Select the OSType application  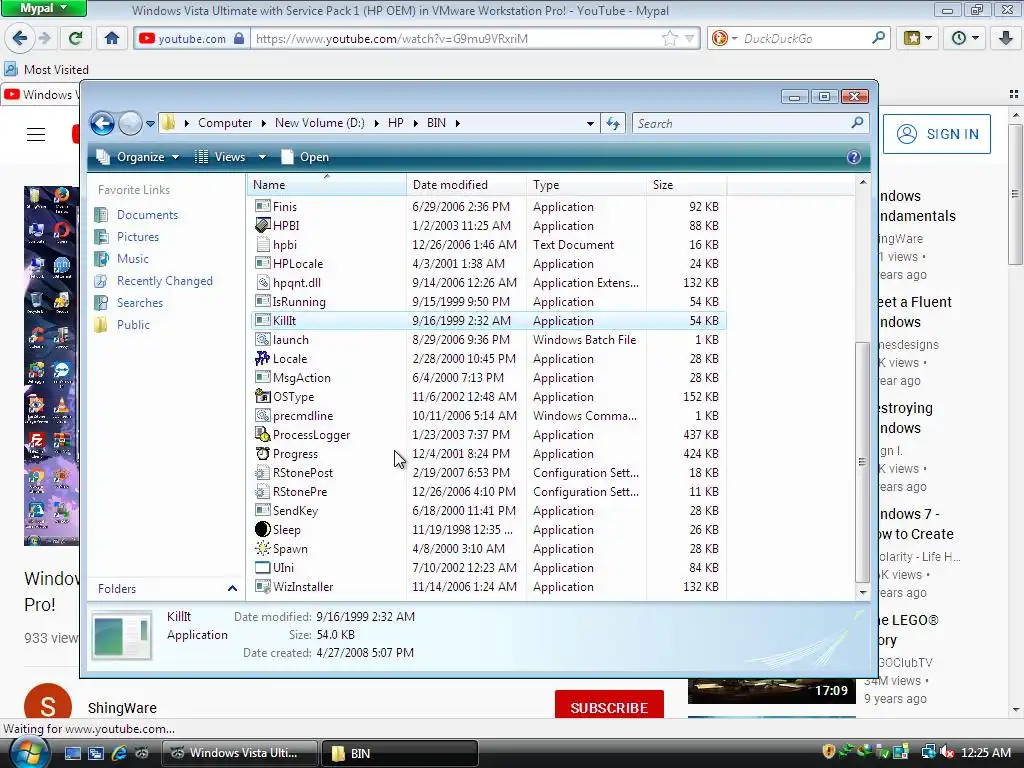[x=293, y=396]
